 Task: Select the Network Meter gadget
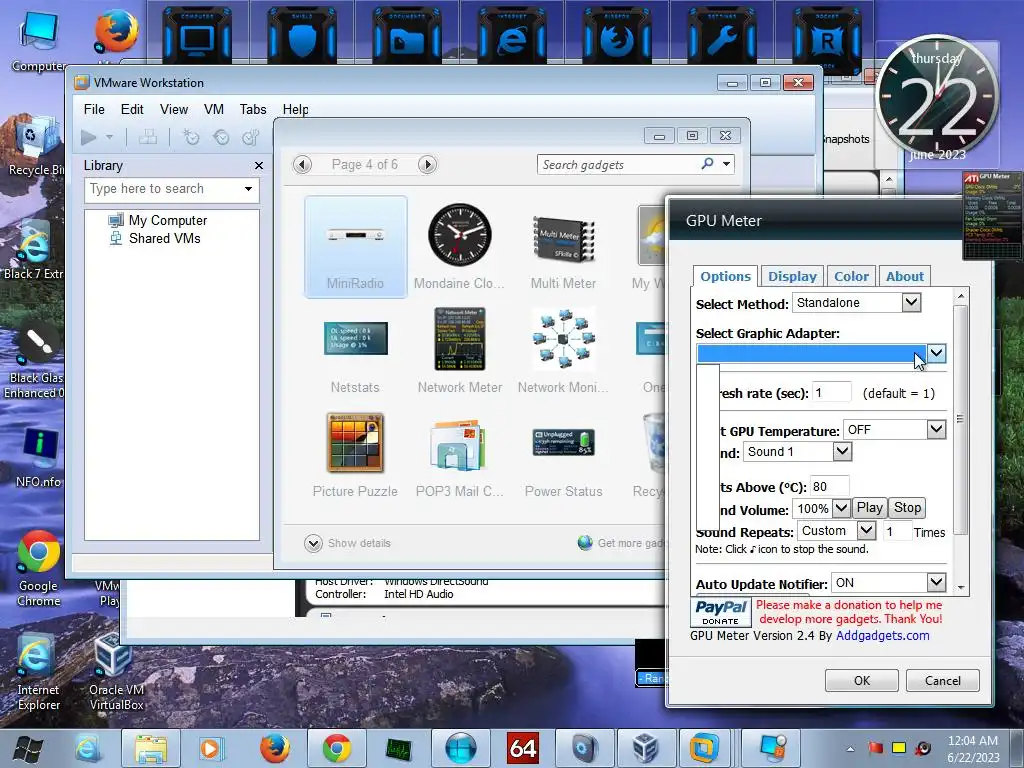(x=460, y=351)
